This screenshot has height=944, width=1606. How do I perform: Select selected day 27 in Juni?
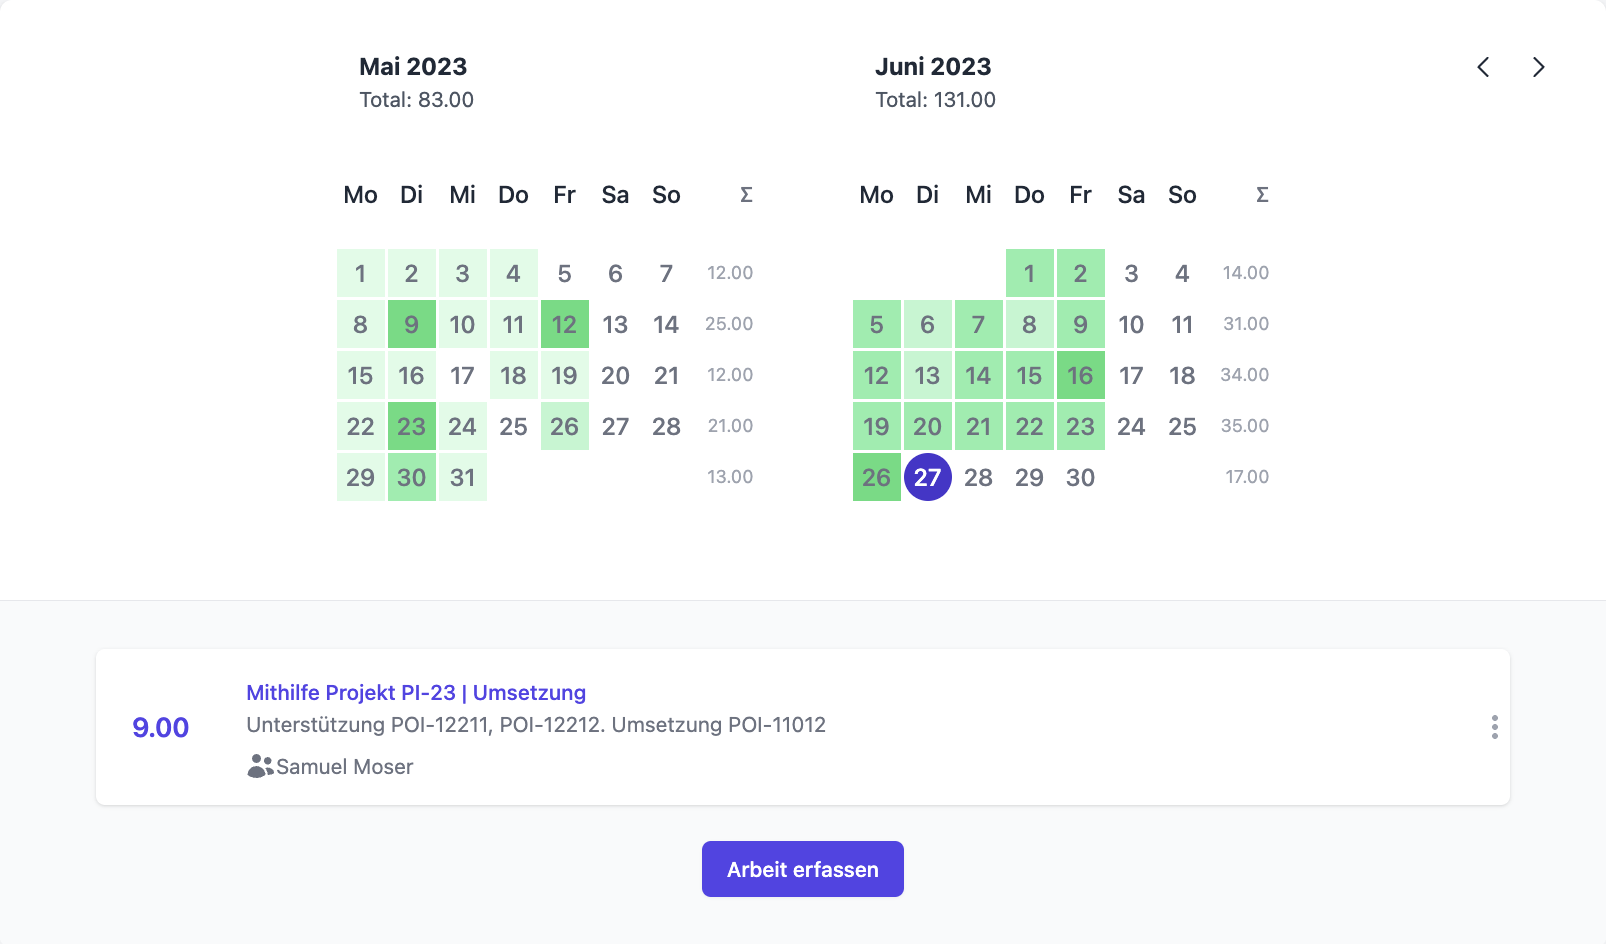(x=927, y=477)
